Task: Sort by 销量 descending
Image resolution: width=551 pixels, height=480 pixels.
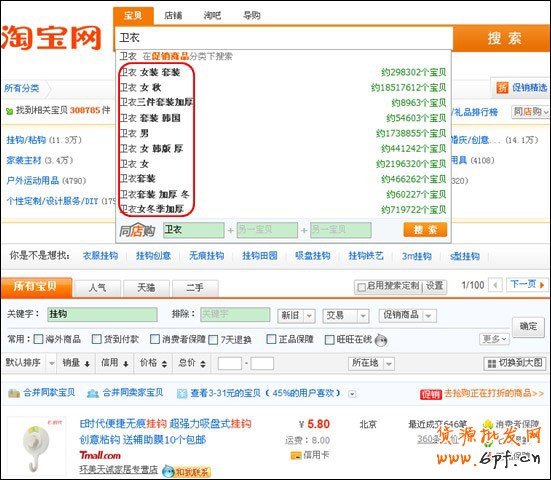Action: coord(76,363)
